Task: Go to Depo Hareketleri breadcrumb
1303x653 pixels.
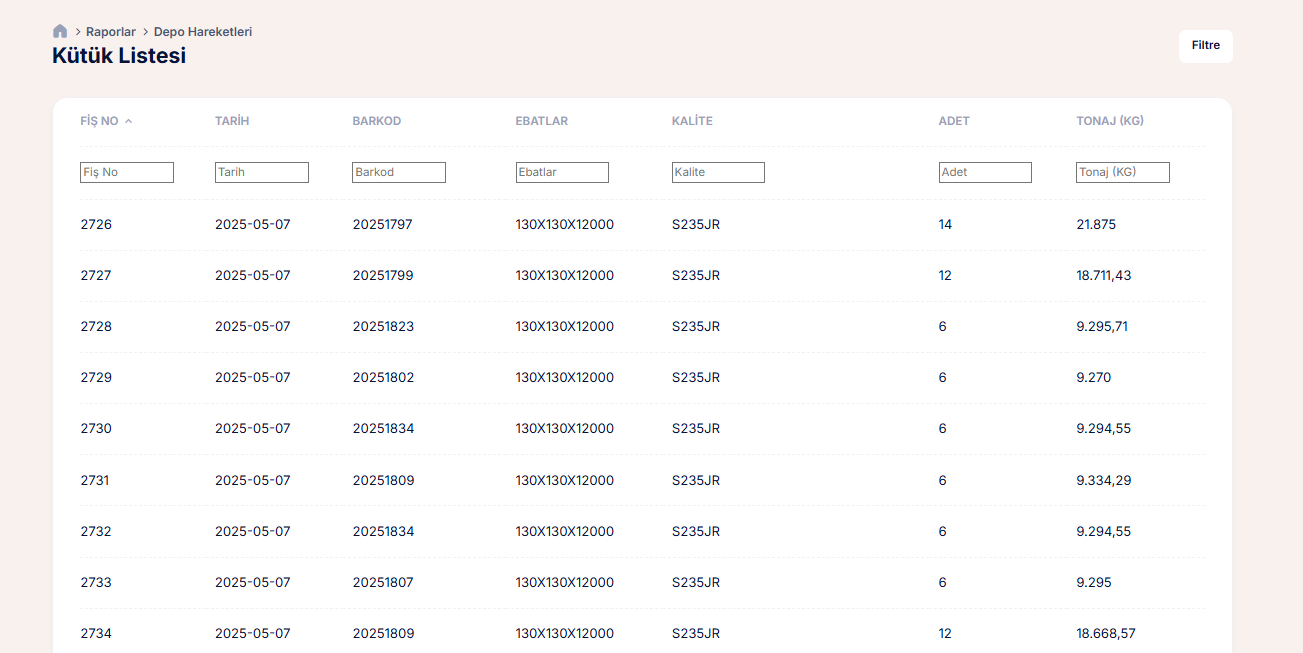Action: (x=203, y=32)
